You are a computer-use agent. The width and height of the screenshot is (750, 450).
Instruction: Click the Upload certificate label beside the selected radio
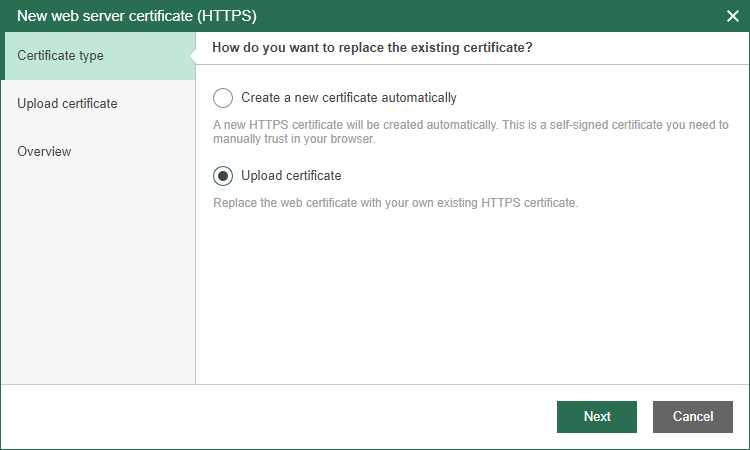pyautogui.click(x=291, y=176)
